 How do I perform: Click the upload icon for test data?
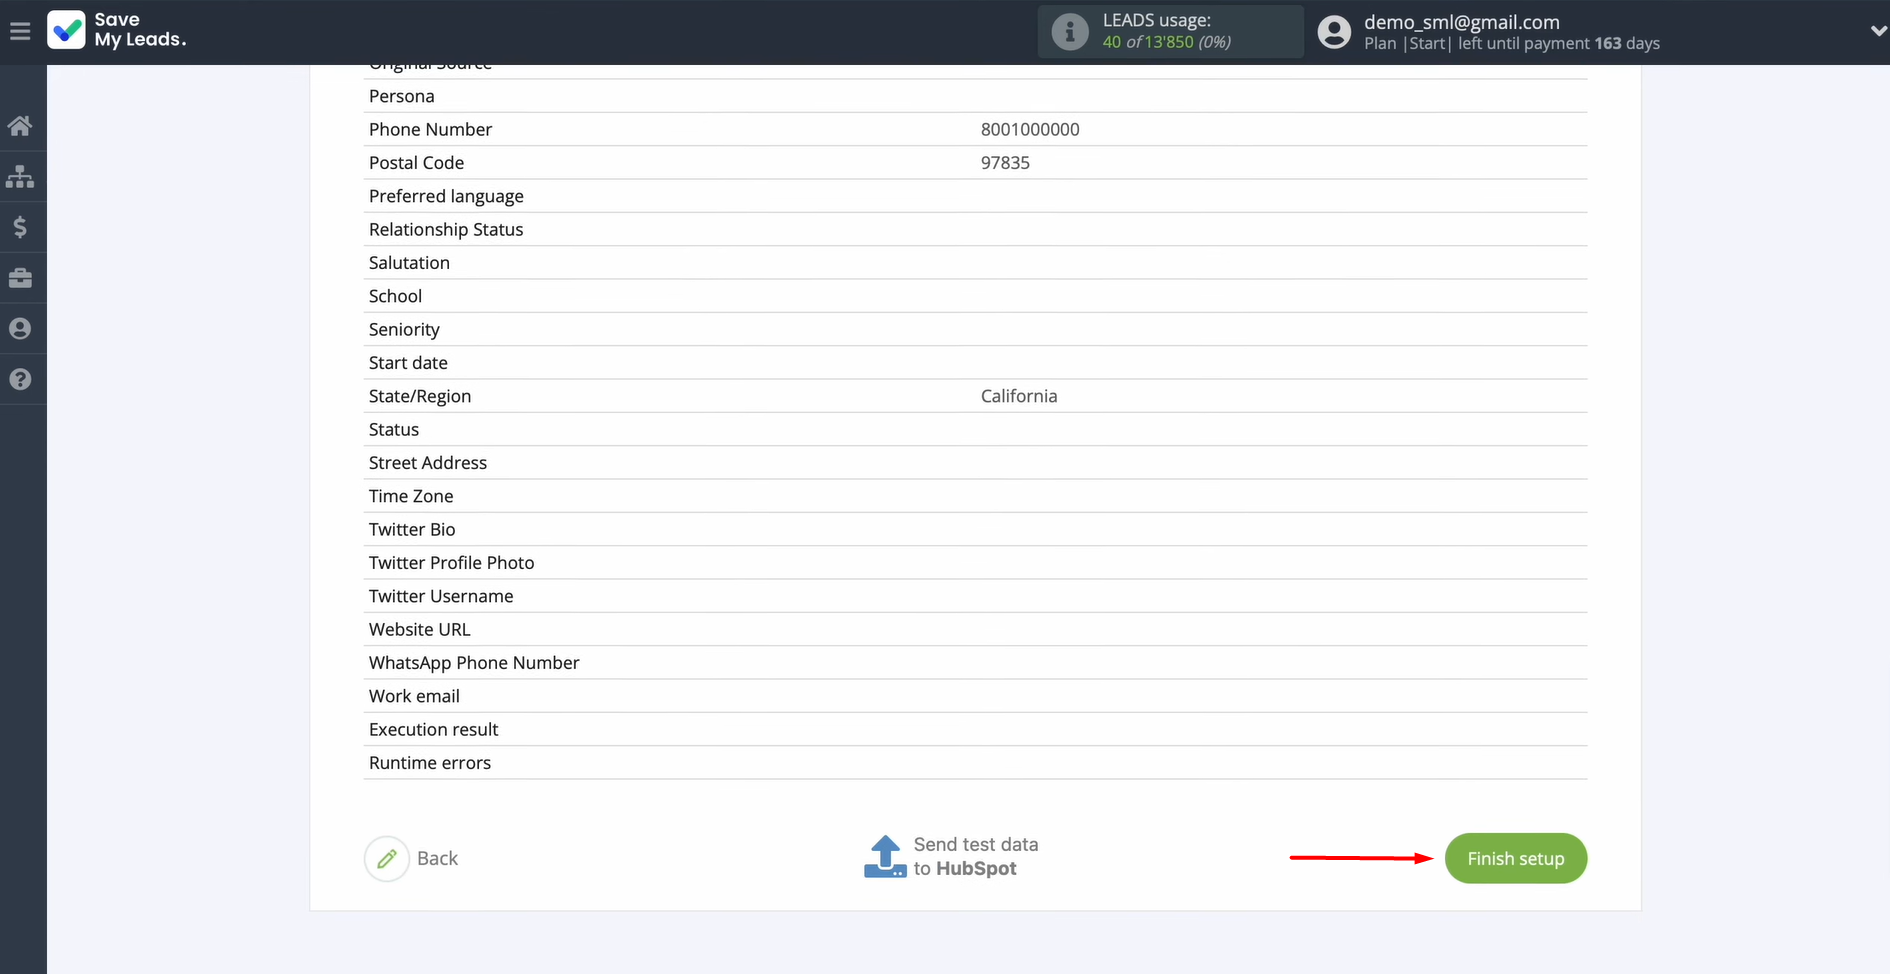click(885, 857)
